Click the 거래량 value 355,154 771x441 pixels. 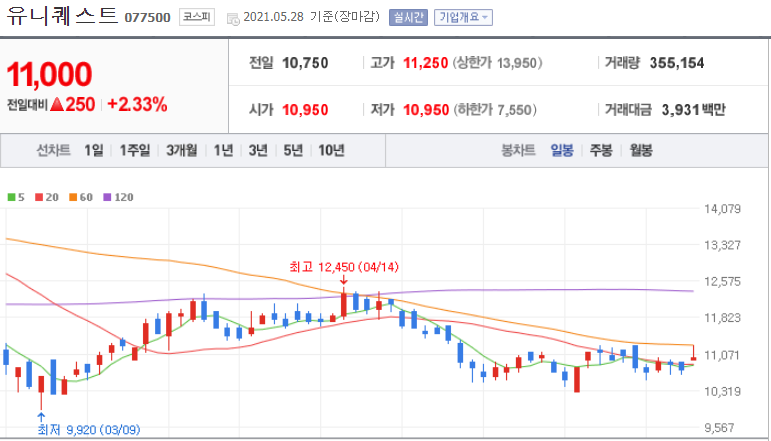[x=677, y=63]
